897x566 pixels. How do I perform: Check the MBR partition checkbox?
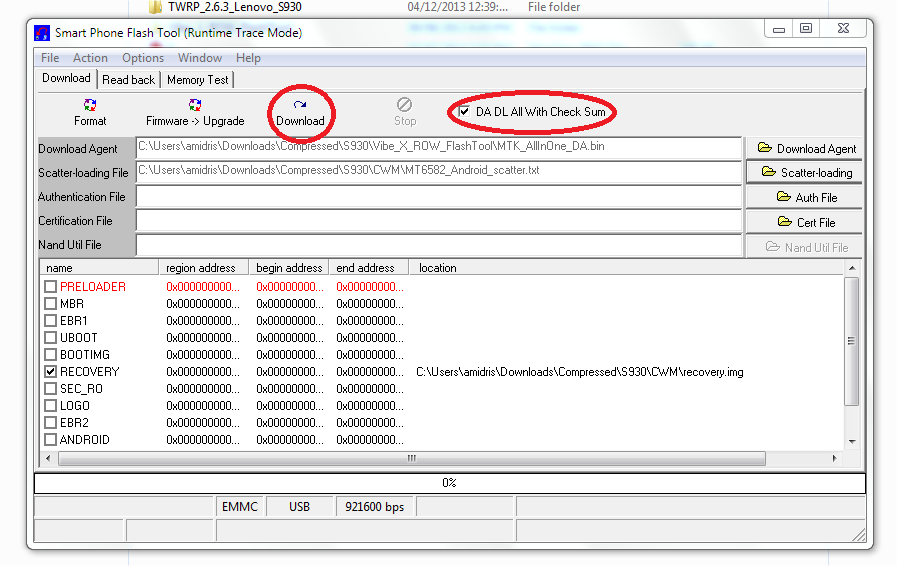[50, 304]
